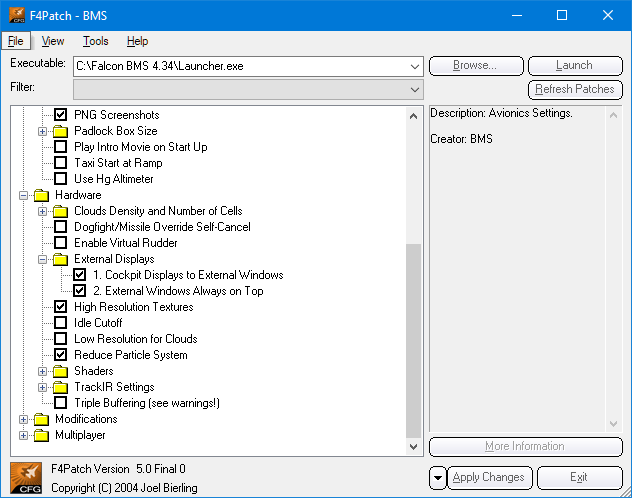Maximize the F4Patch window
Viewport: 632px width, 498px height.
point(562,15)
